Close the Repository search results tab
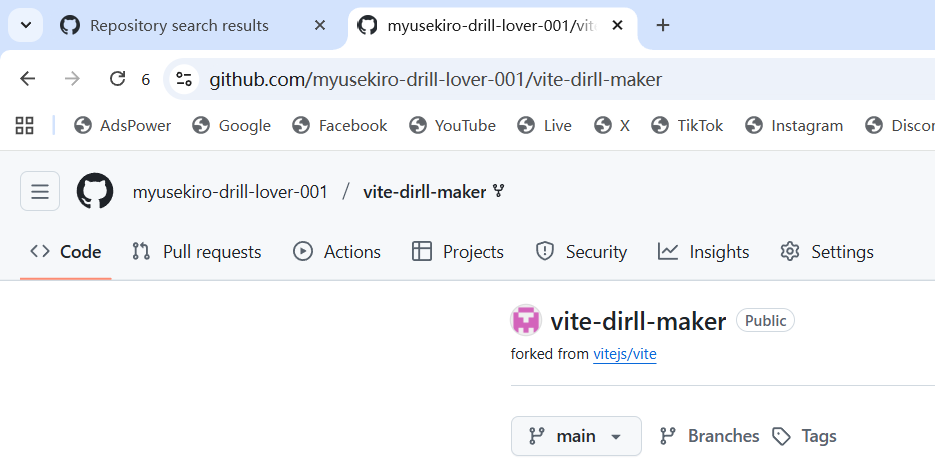 tap(320, 25)
